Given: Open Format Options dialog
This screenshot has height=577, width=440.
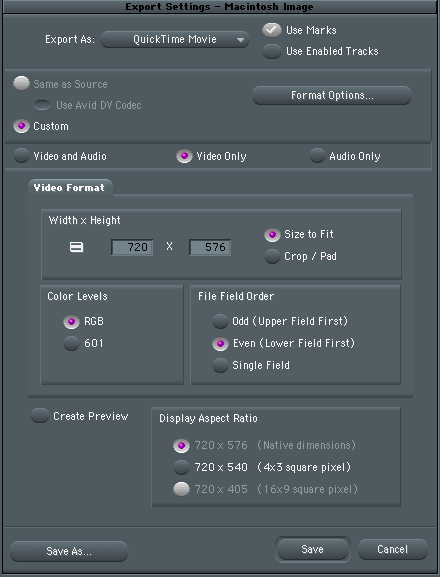Looking at the screenshot, I should pos(332,95).
